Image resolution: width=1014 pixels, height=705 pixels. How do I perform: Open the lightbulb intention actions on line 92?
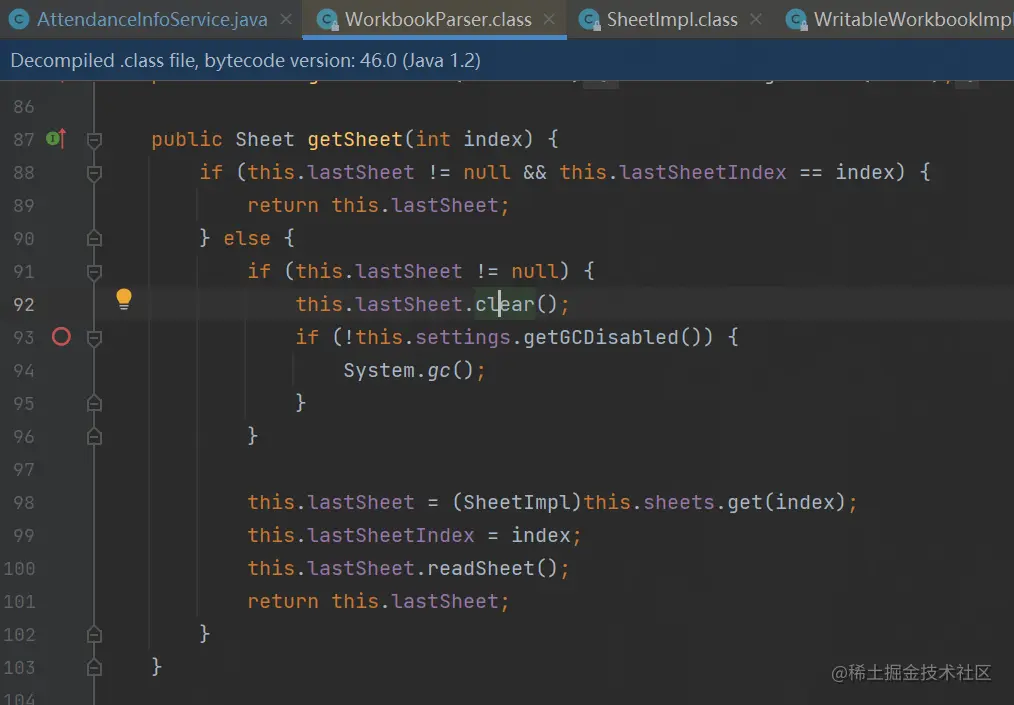124,299
